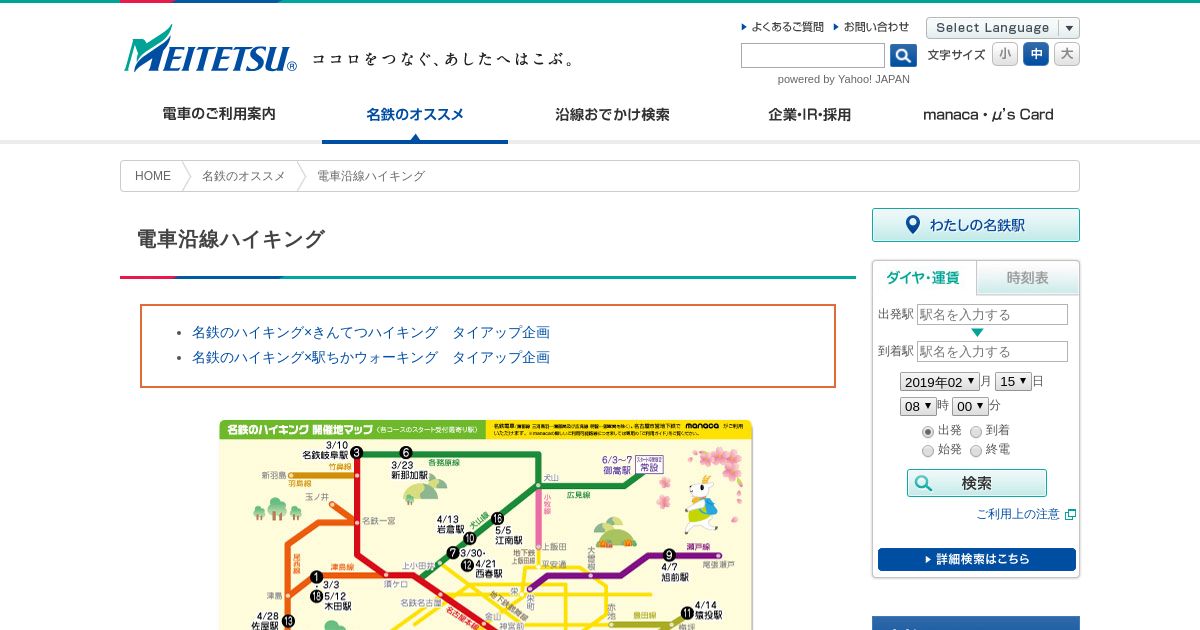Expand the hour dropdown showing 08
The image size is (1200, 630).
918,406
